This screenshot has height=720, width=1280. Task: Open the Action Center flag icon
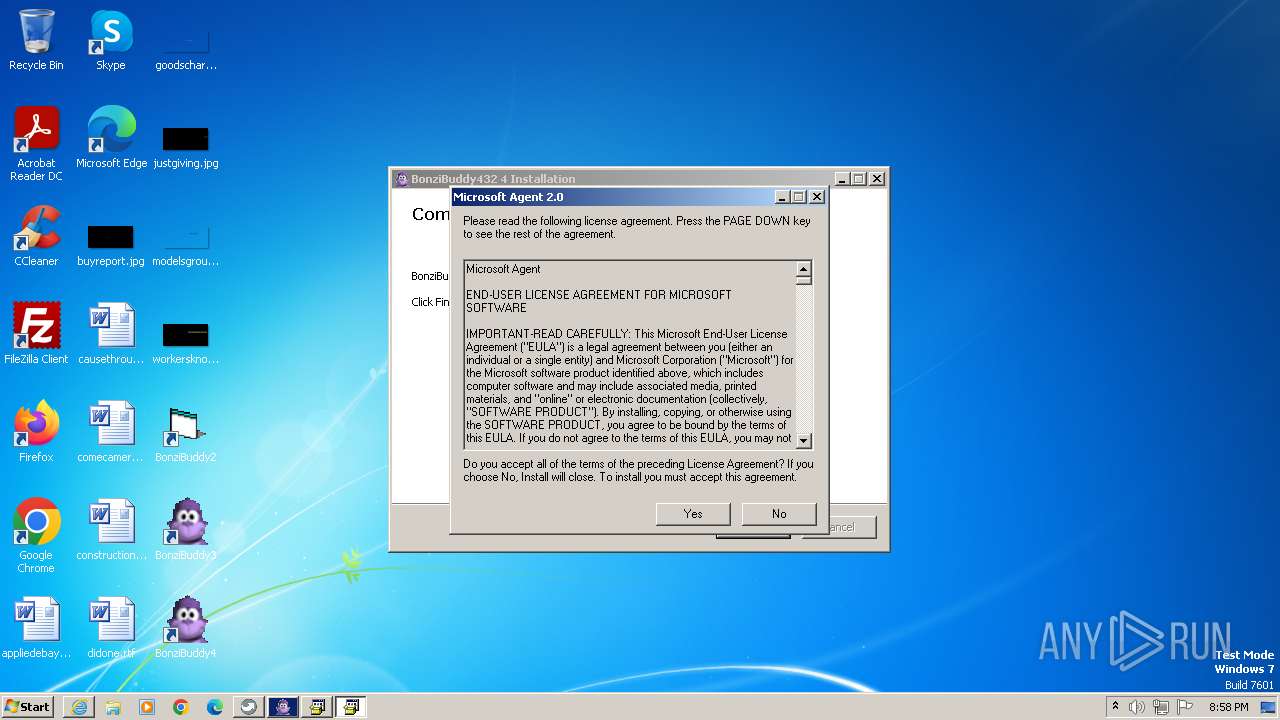(1185, 707)
